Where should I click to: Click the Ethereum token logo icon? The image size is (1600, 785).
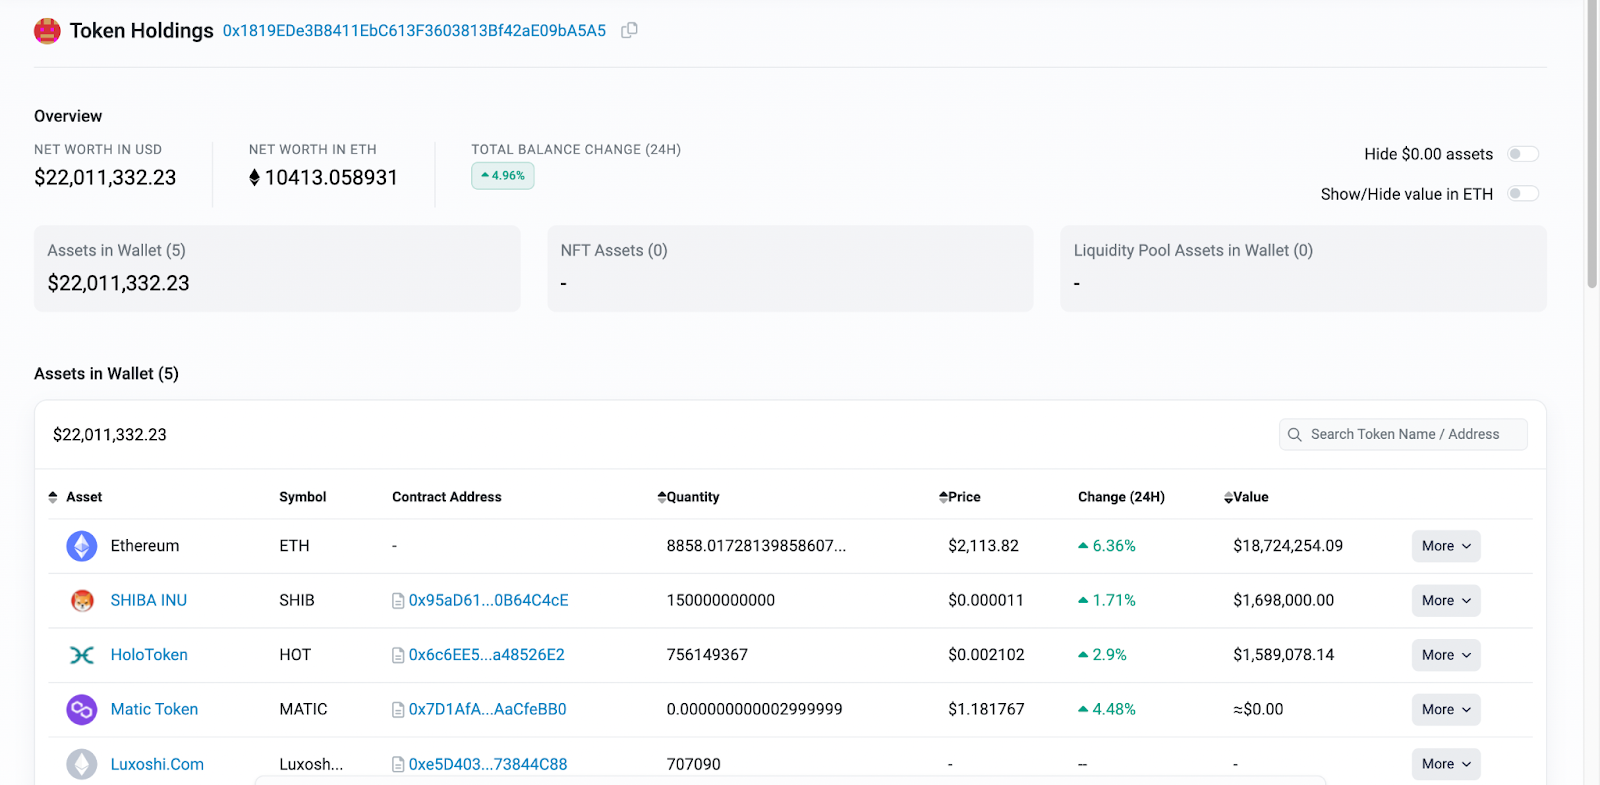(x=82, y=546)
